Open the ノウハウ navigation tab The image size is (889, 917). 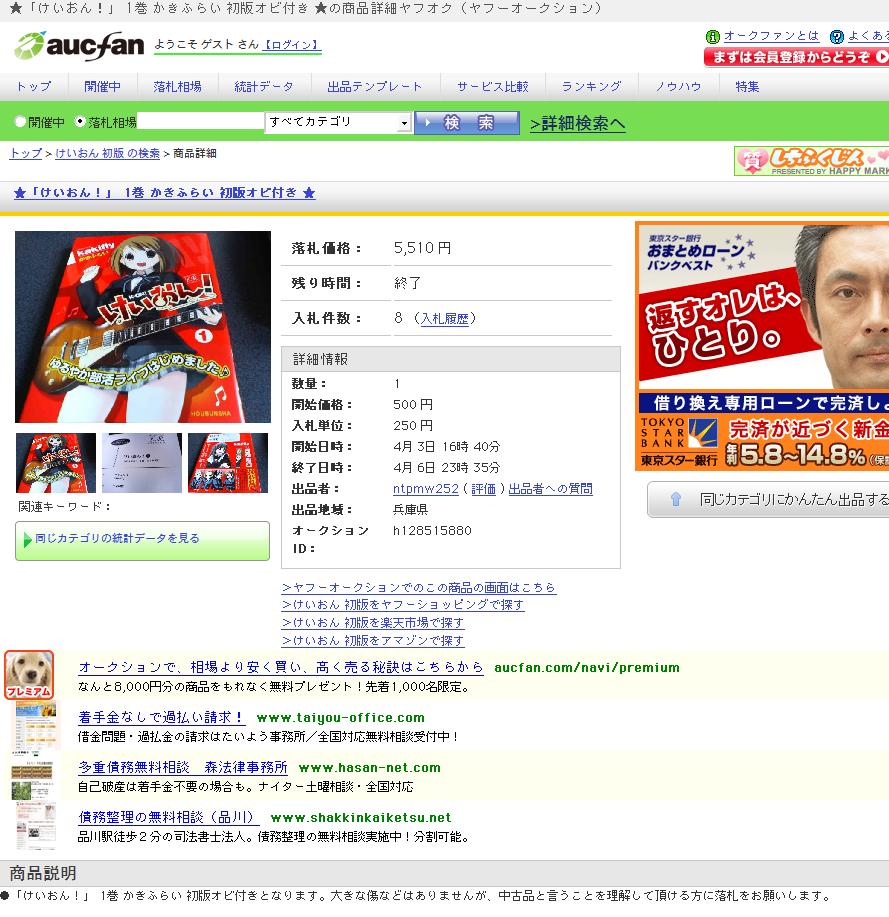678,87
